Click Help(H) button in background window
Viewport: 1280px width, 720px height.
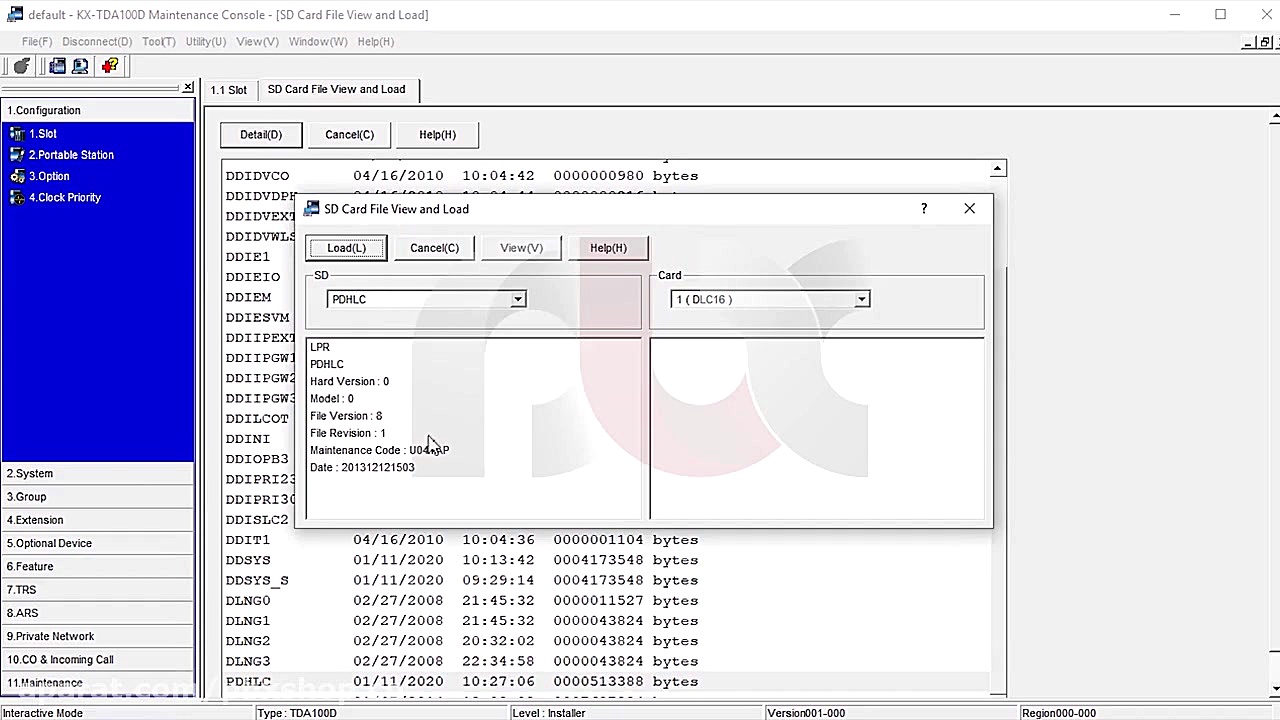point(437,134)
